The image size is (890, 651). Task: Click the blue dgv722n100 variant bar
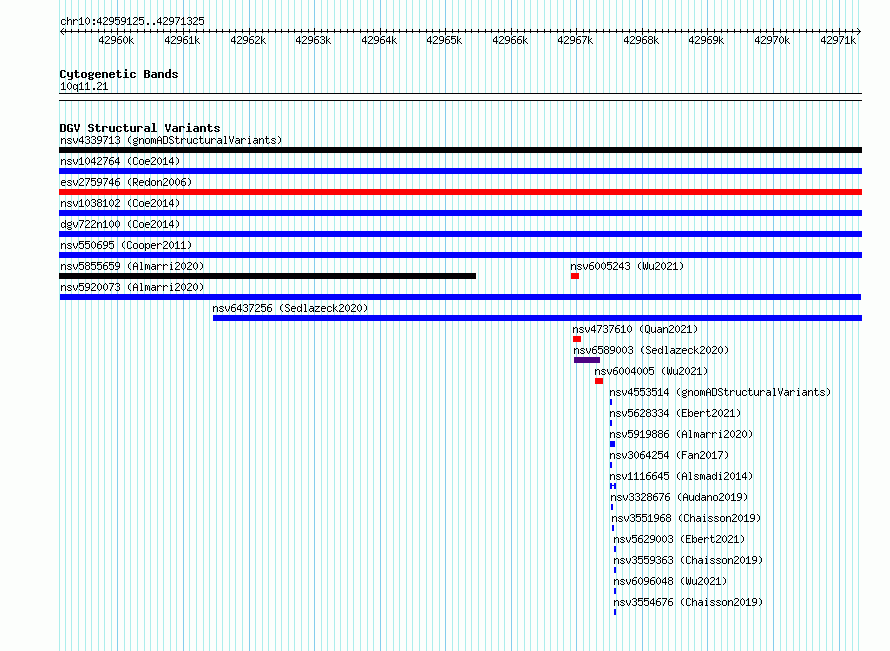pyautogui.click(x=460, y=234)
